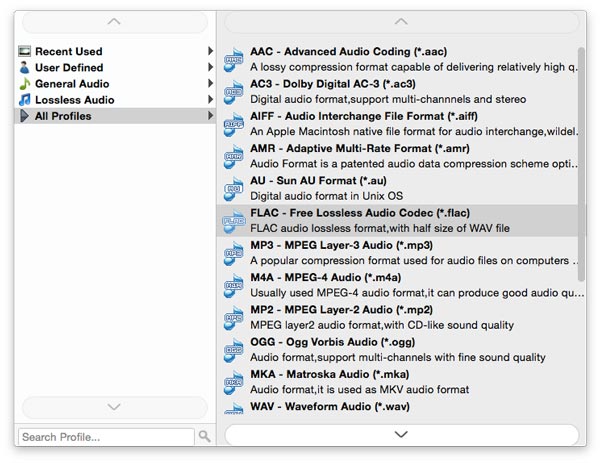Click 'Digital audio format,support multi-channnels and stereo'
This screenshot has height=463, width=600.
[x=388, y=99]
